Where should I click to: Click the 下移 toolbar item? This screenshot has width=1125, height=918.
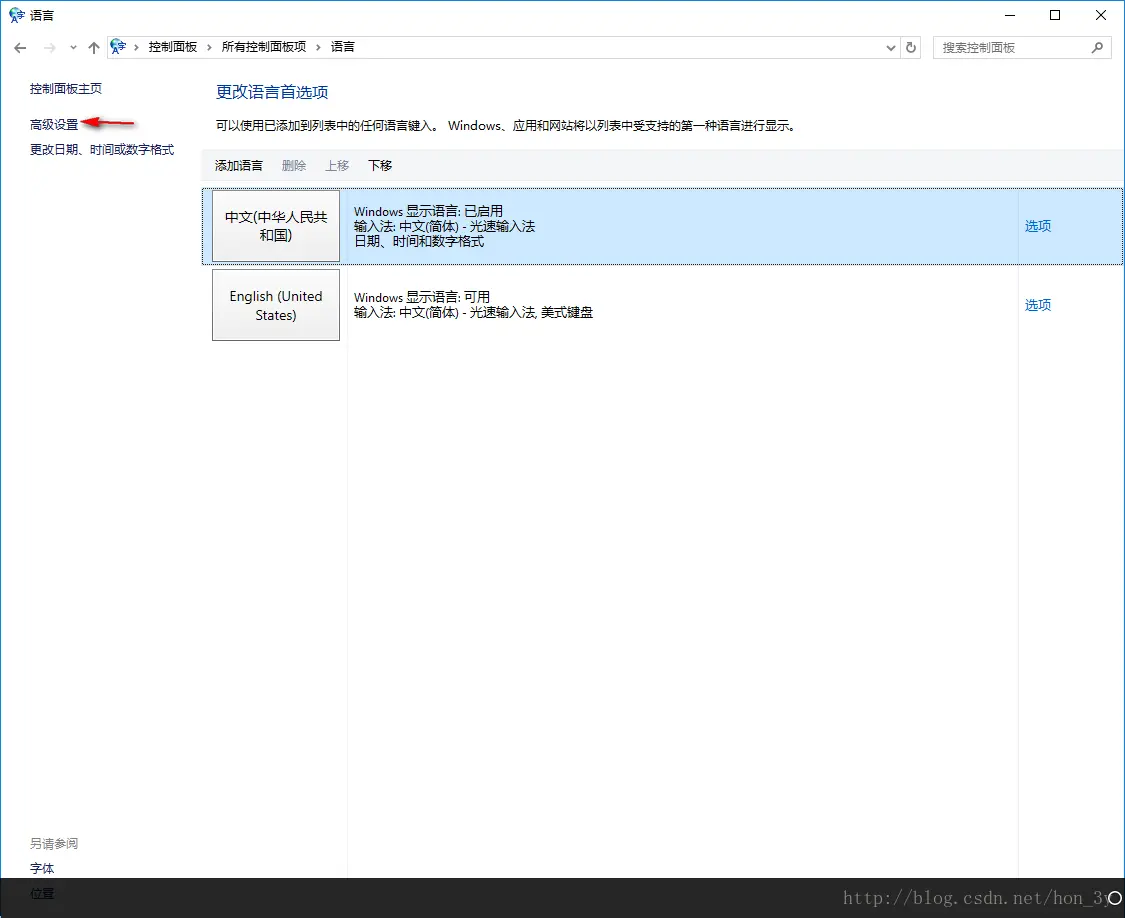pyautogui.click(x=380, y=165)
